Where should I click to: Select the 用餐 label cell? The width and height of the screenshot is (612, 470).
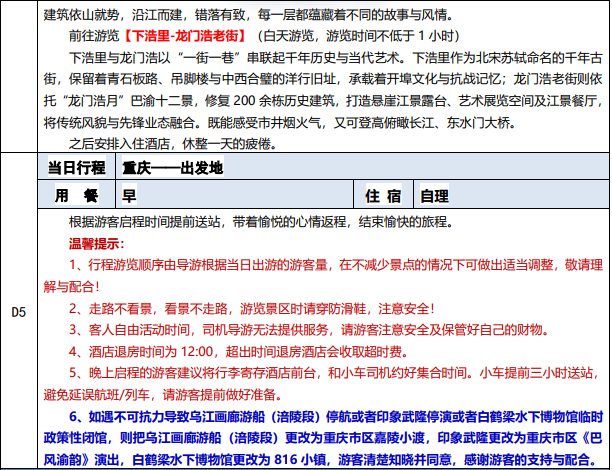click(75, 195)
